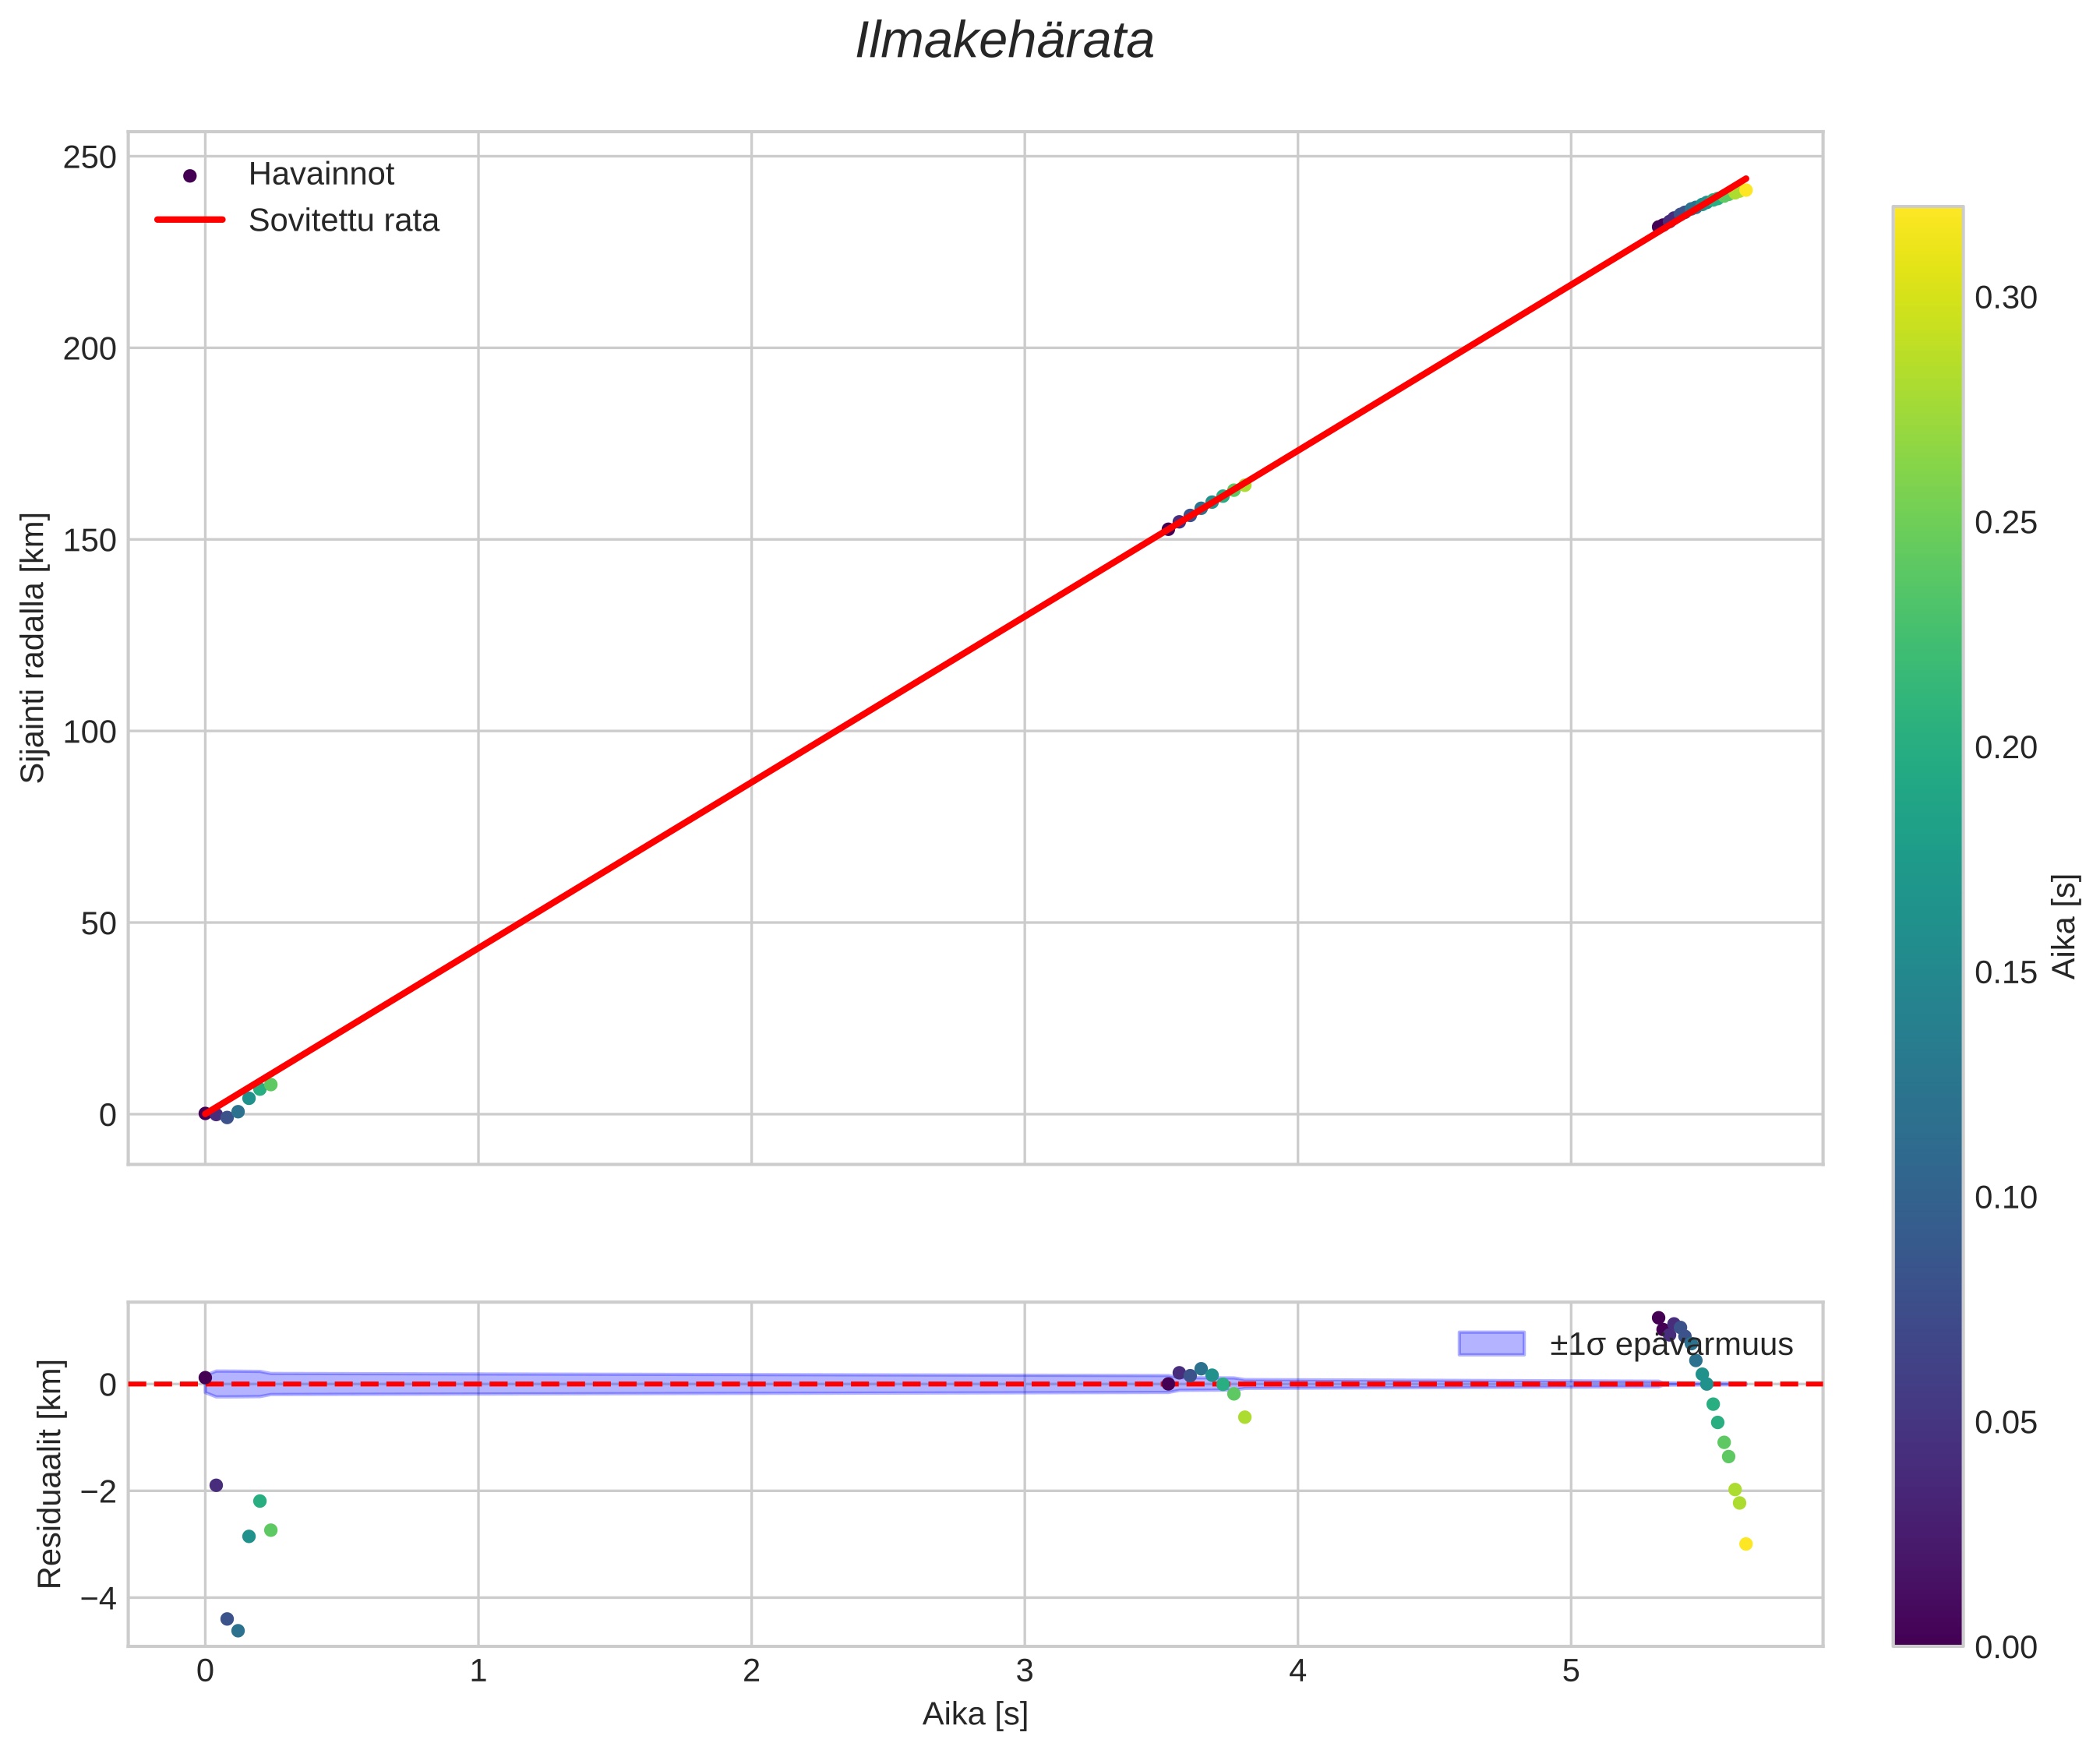This screenshot has height=1750, width=2100.
Task: Click the ±1σ epävarmuus legend purple patch
Action: coord(1491,1344)
